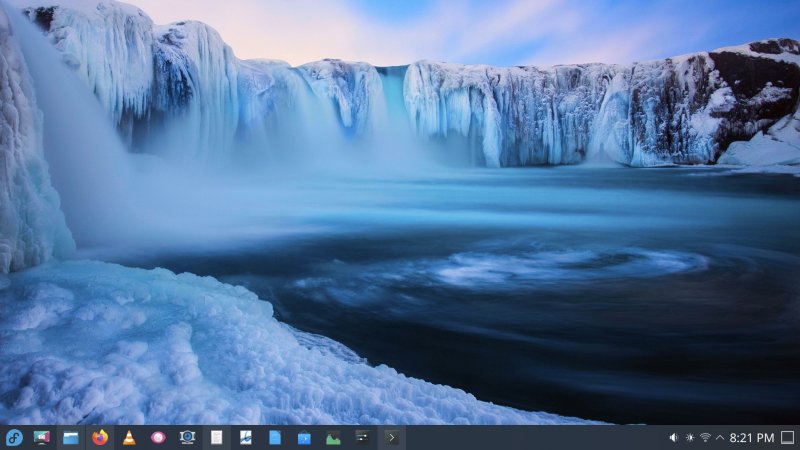The width and height of the screenshot is (800, 450).
Task: Open the dark system settings sliders icon
Action: [362, 437]
